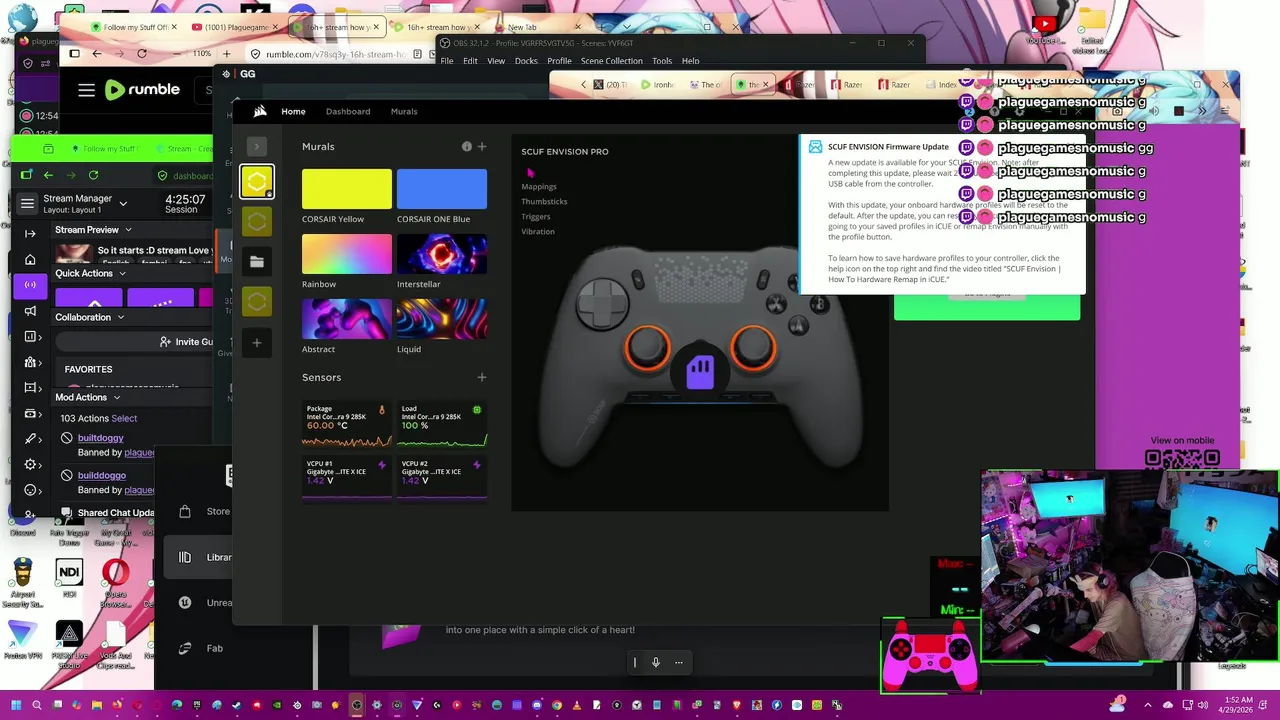Collapse the Stream Preview panel chevron
Image resolution: width=1280 pixels, height=720 pixels.
pyautogui.click(x=128, y=230)
